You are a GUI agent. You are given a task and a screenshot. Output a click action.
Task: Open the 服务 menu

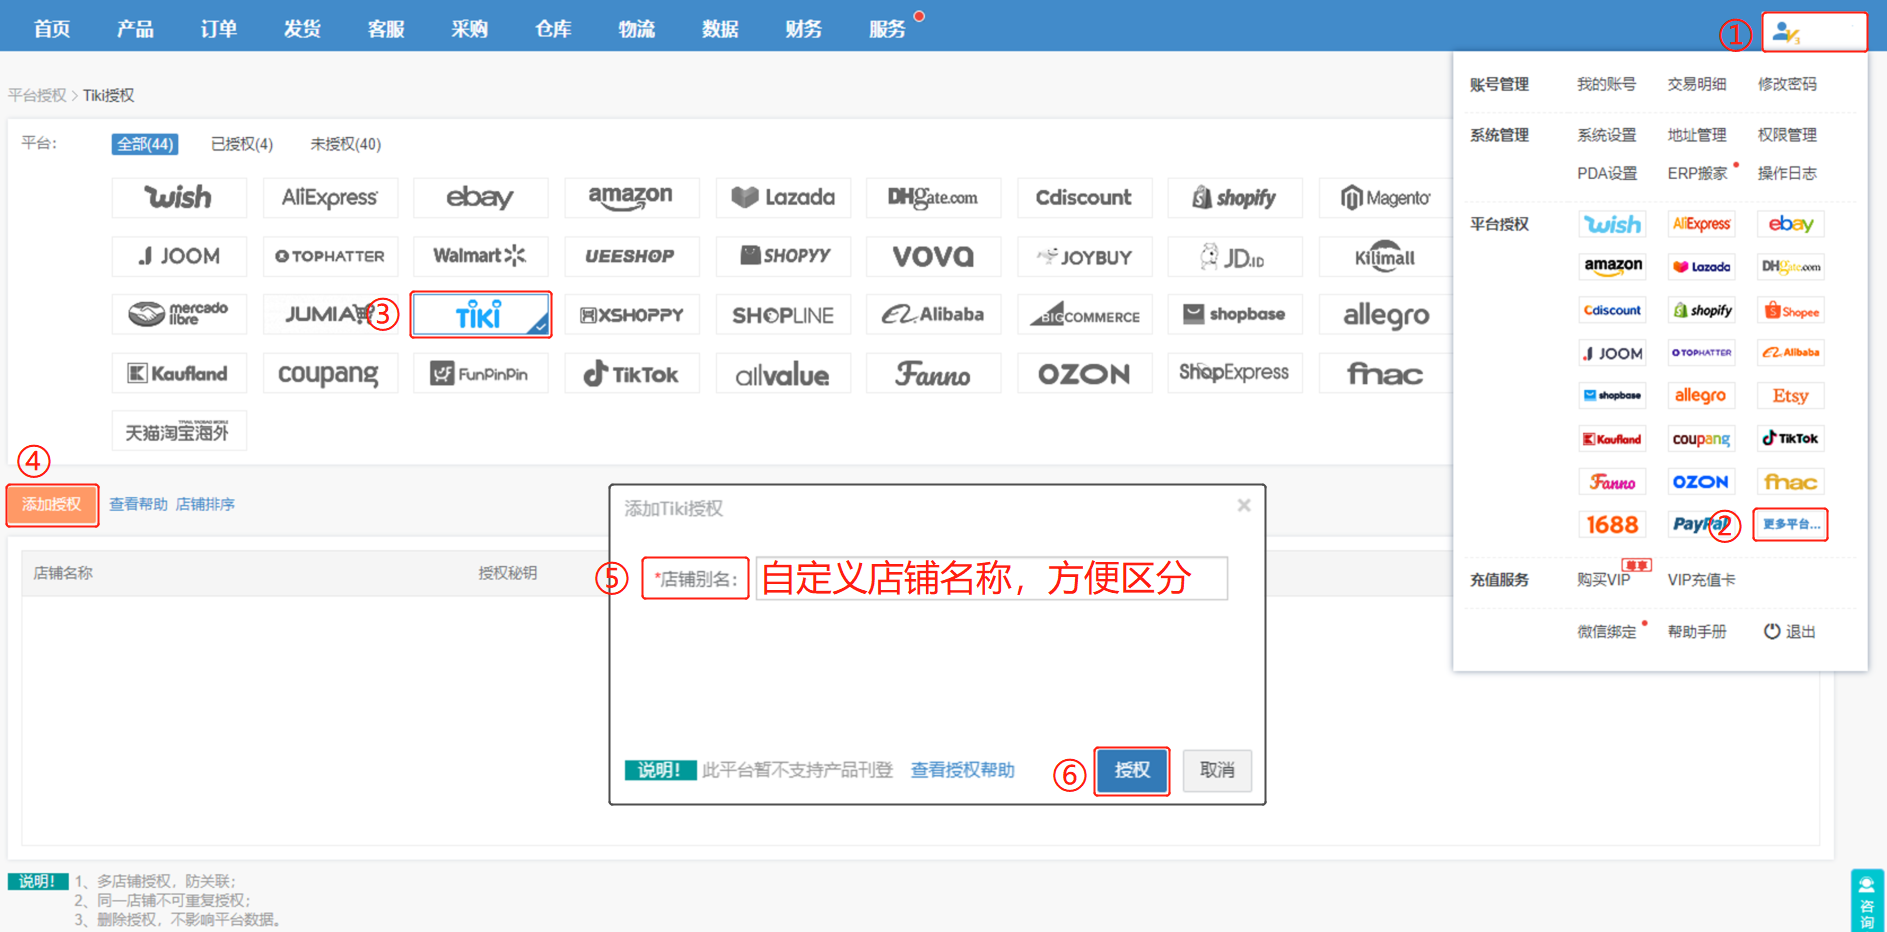click(888, 28)
